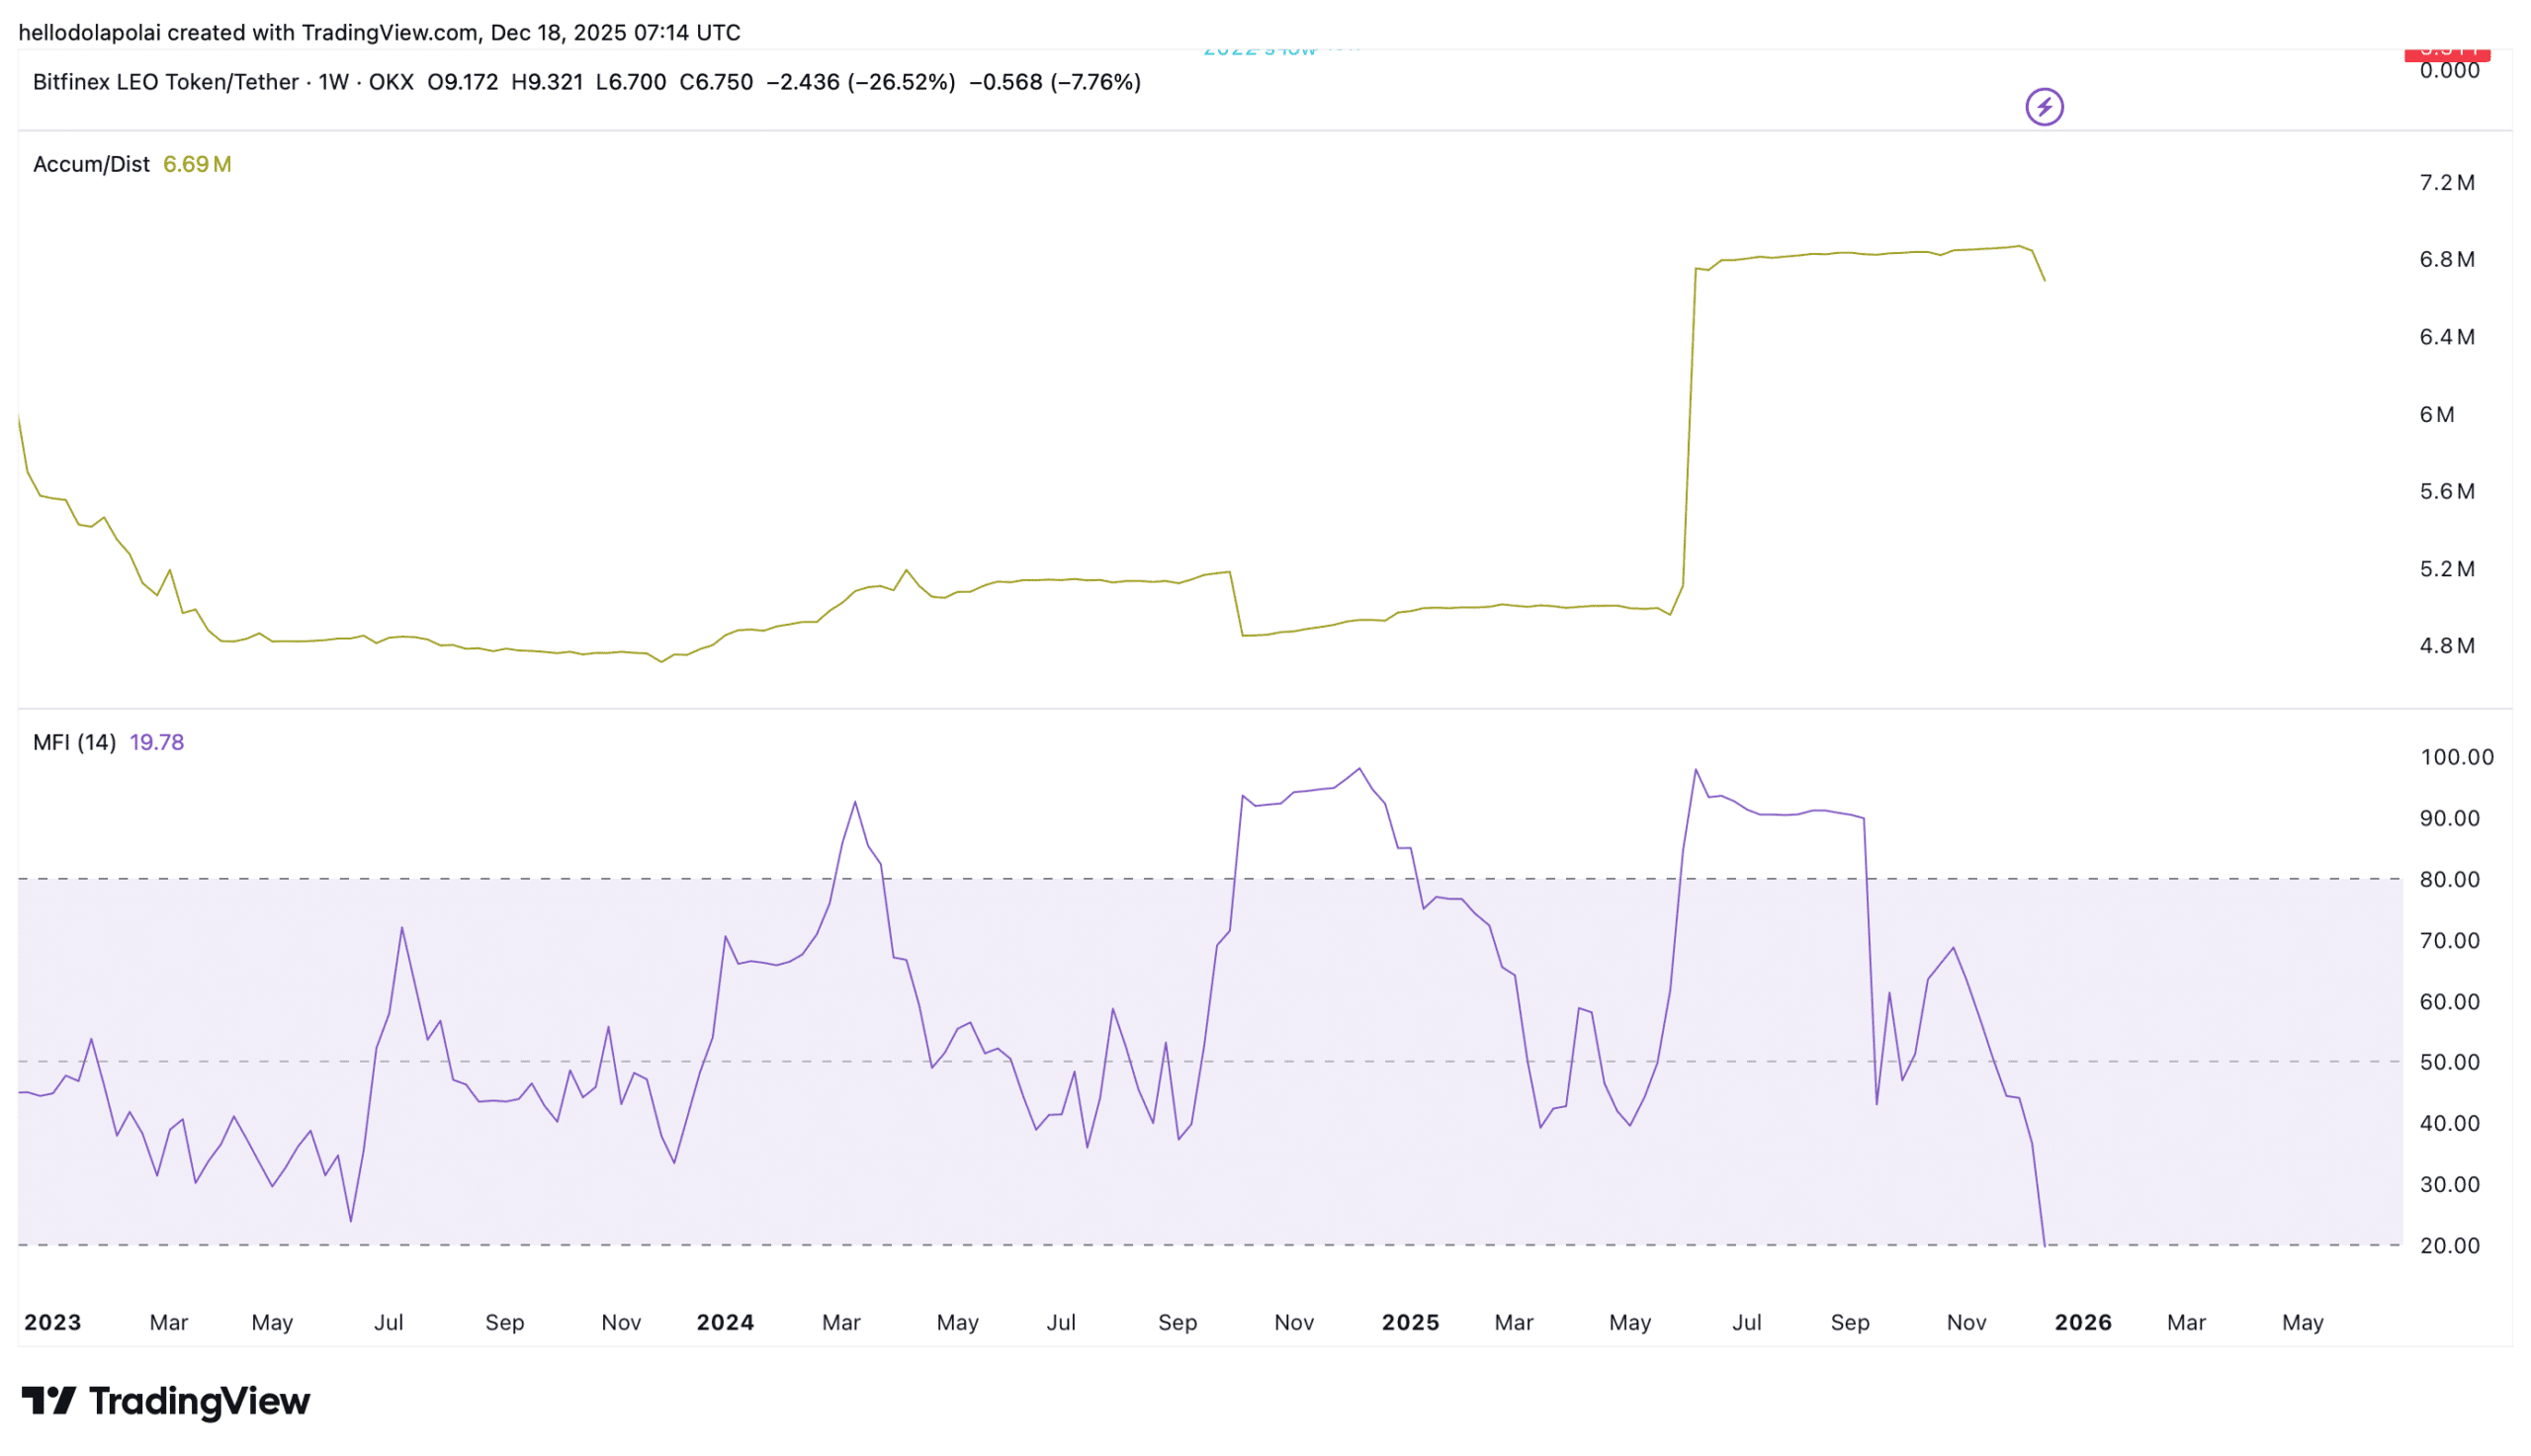
Task: Click the Accum/Dist indicator title
Action: click(x=91, y=164)
